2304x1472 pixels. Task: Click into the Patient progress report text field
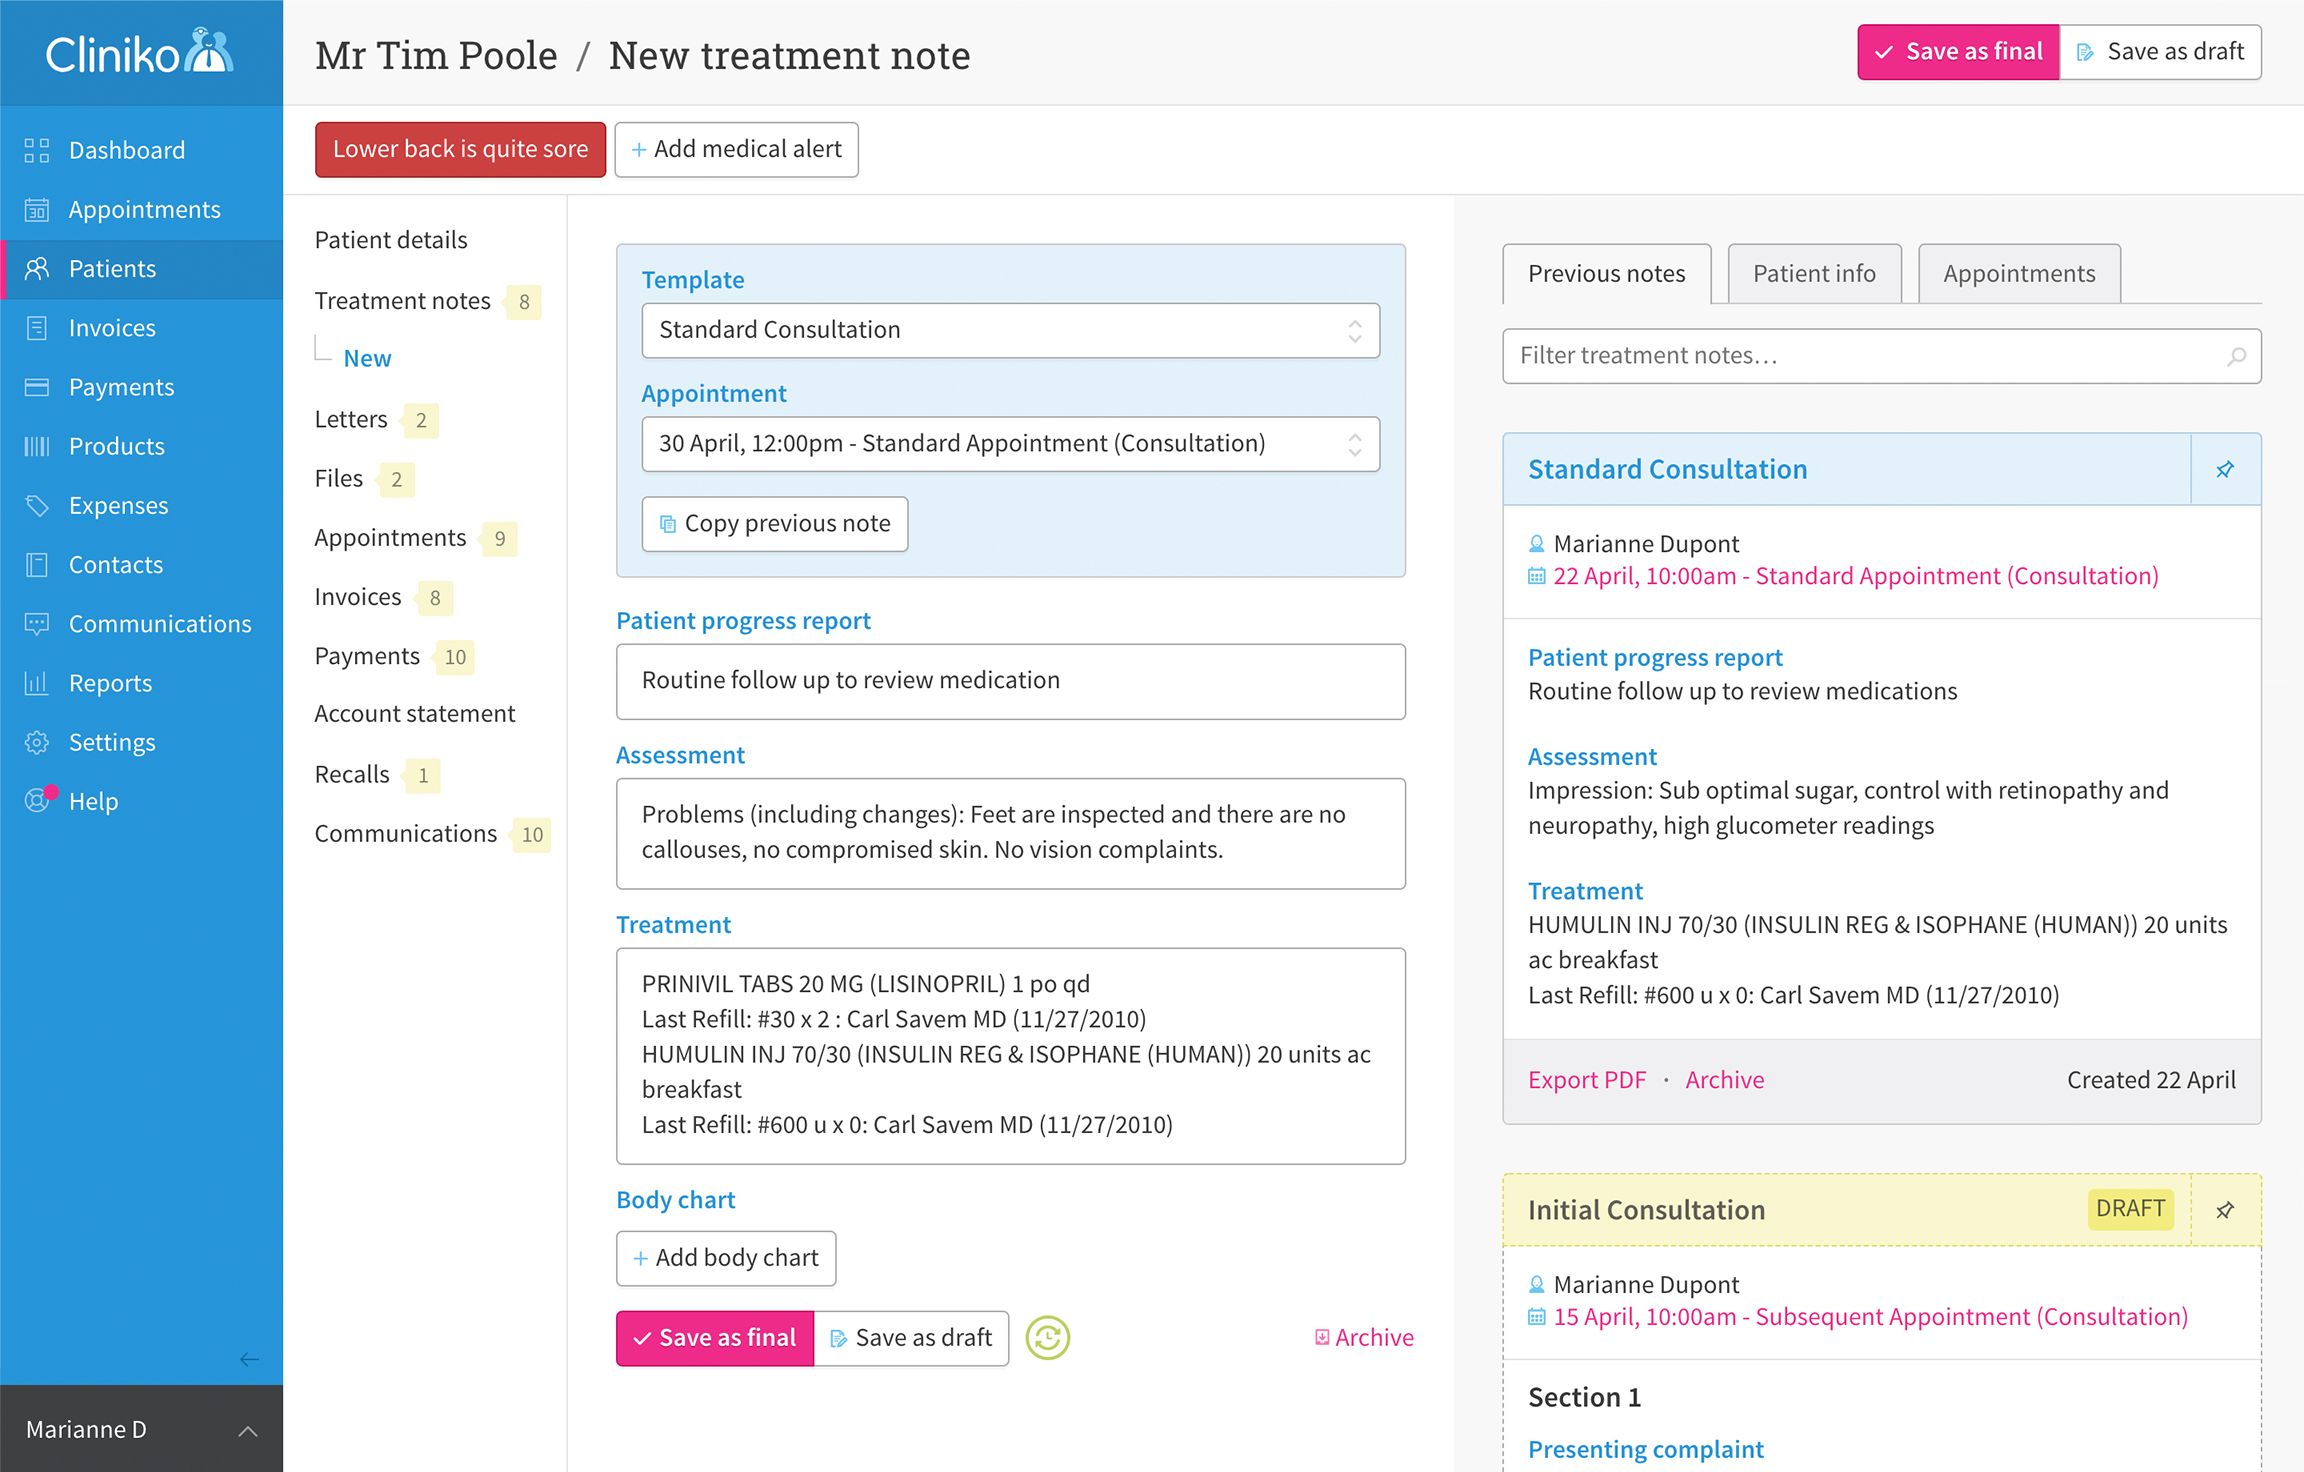pyautogui.click(x=1010, y=681)
